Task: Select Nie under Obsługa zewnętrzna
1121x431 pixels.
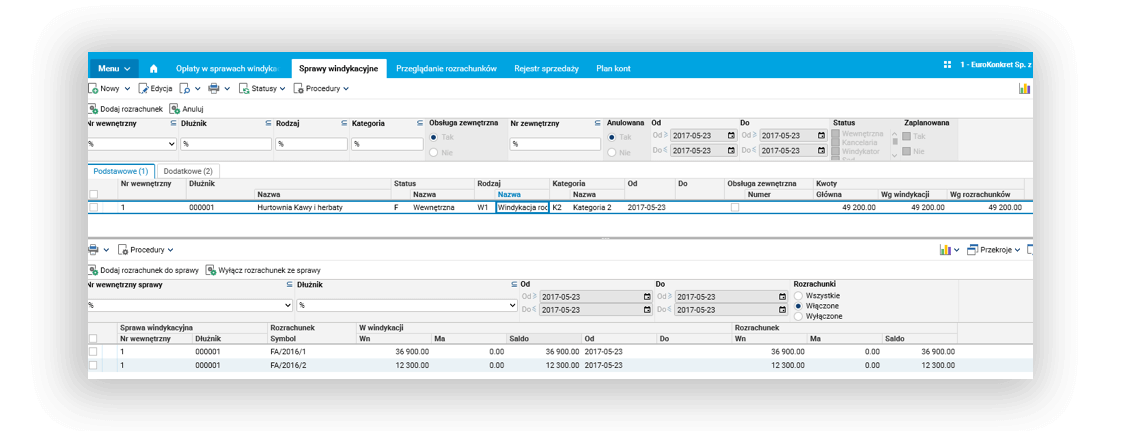Action: point(433,152)
